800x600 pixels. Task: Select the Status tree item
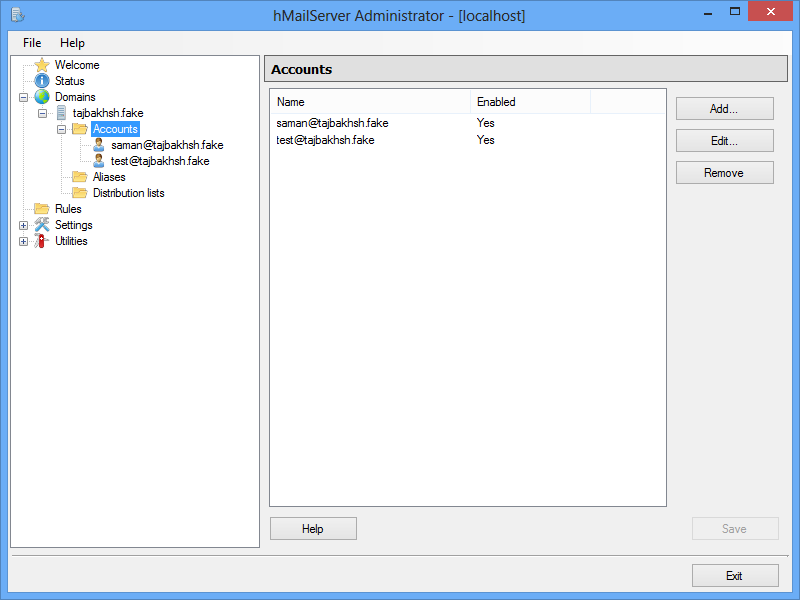[x=70, y=81]
